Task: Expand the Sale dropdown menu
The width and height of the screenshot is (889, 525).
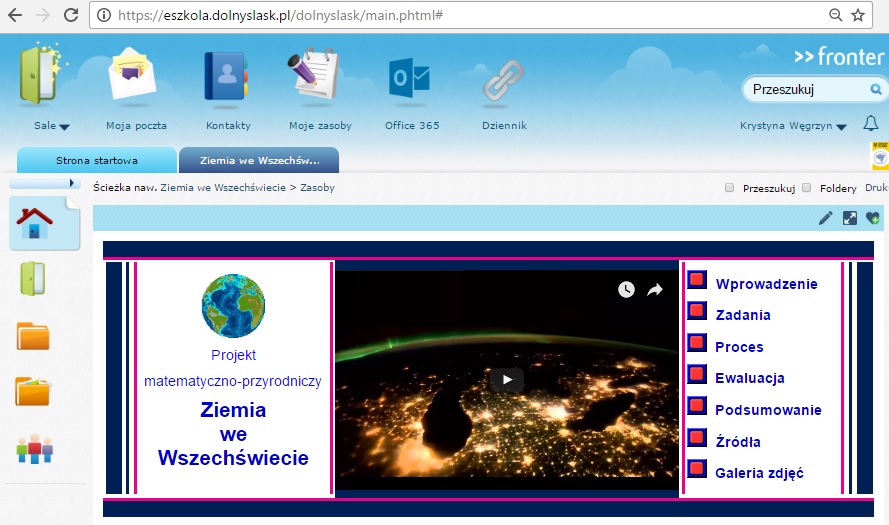Action: (x=52, y=126)
